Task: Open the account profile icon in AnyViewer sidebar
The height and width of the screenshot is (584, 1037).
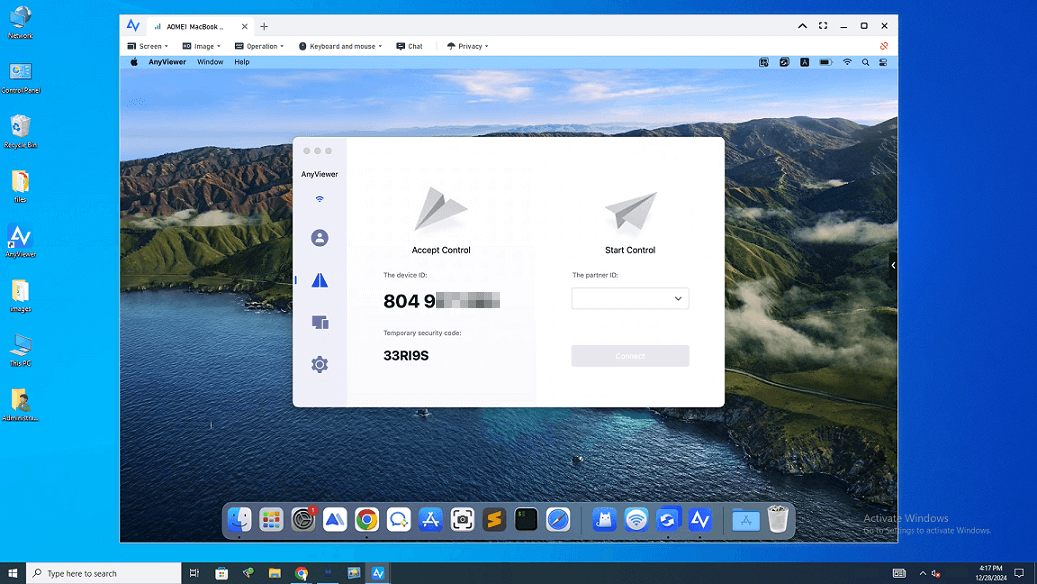Action: click(319, 238)
